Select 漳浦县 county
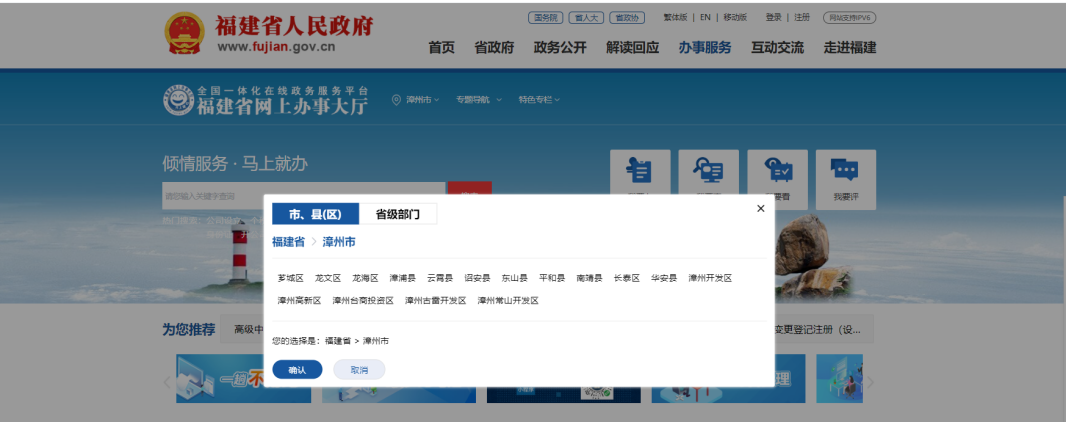Viewport: 1066px width, 422px height. 402,278
